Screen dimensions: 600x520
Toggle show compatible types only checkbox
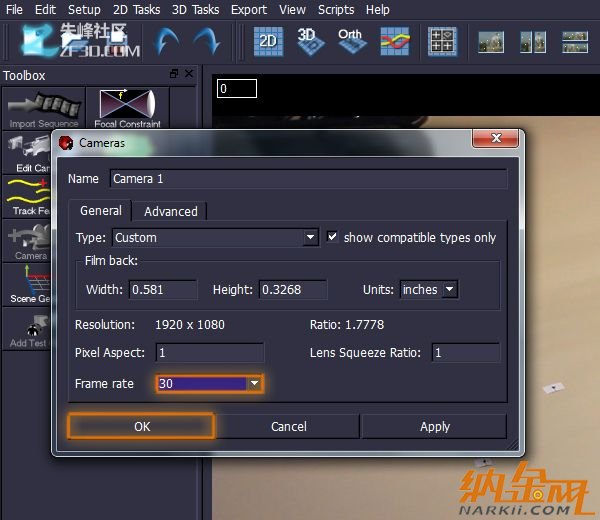(x=333, y=237)
